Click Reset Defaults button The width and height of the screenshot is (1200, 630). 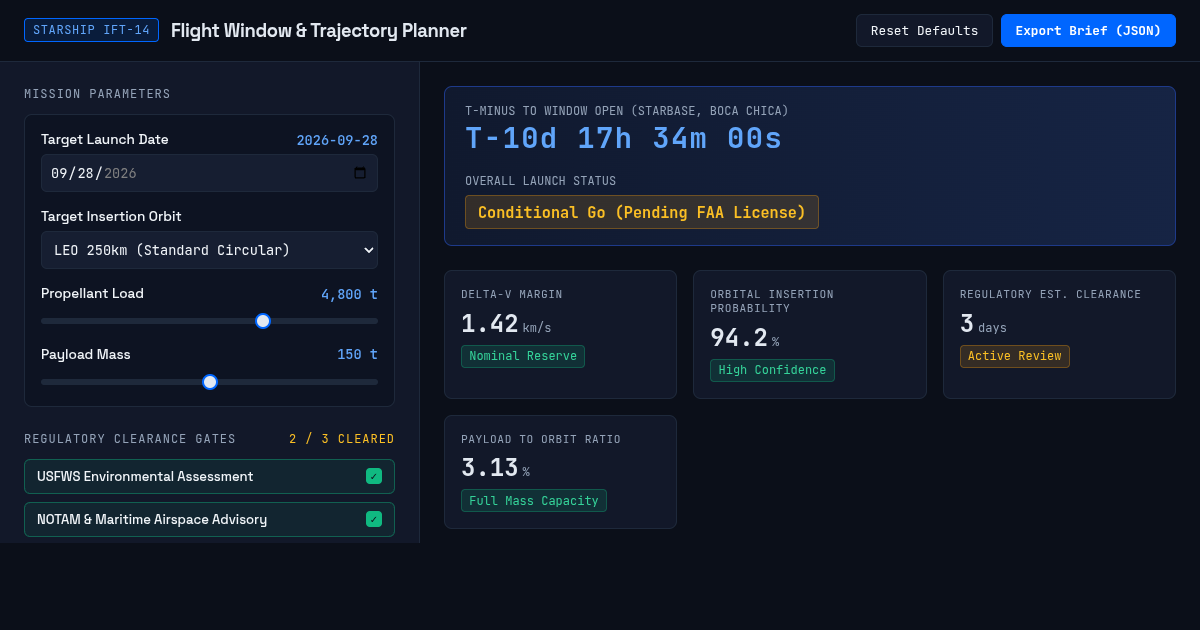[924, 31]
